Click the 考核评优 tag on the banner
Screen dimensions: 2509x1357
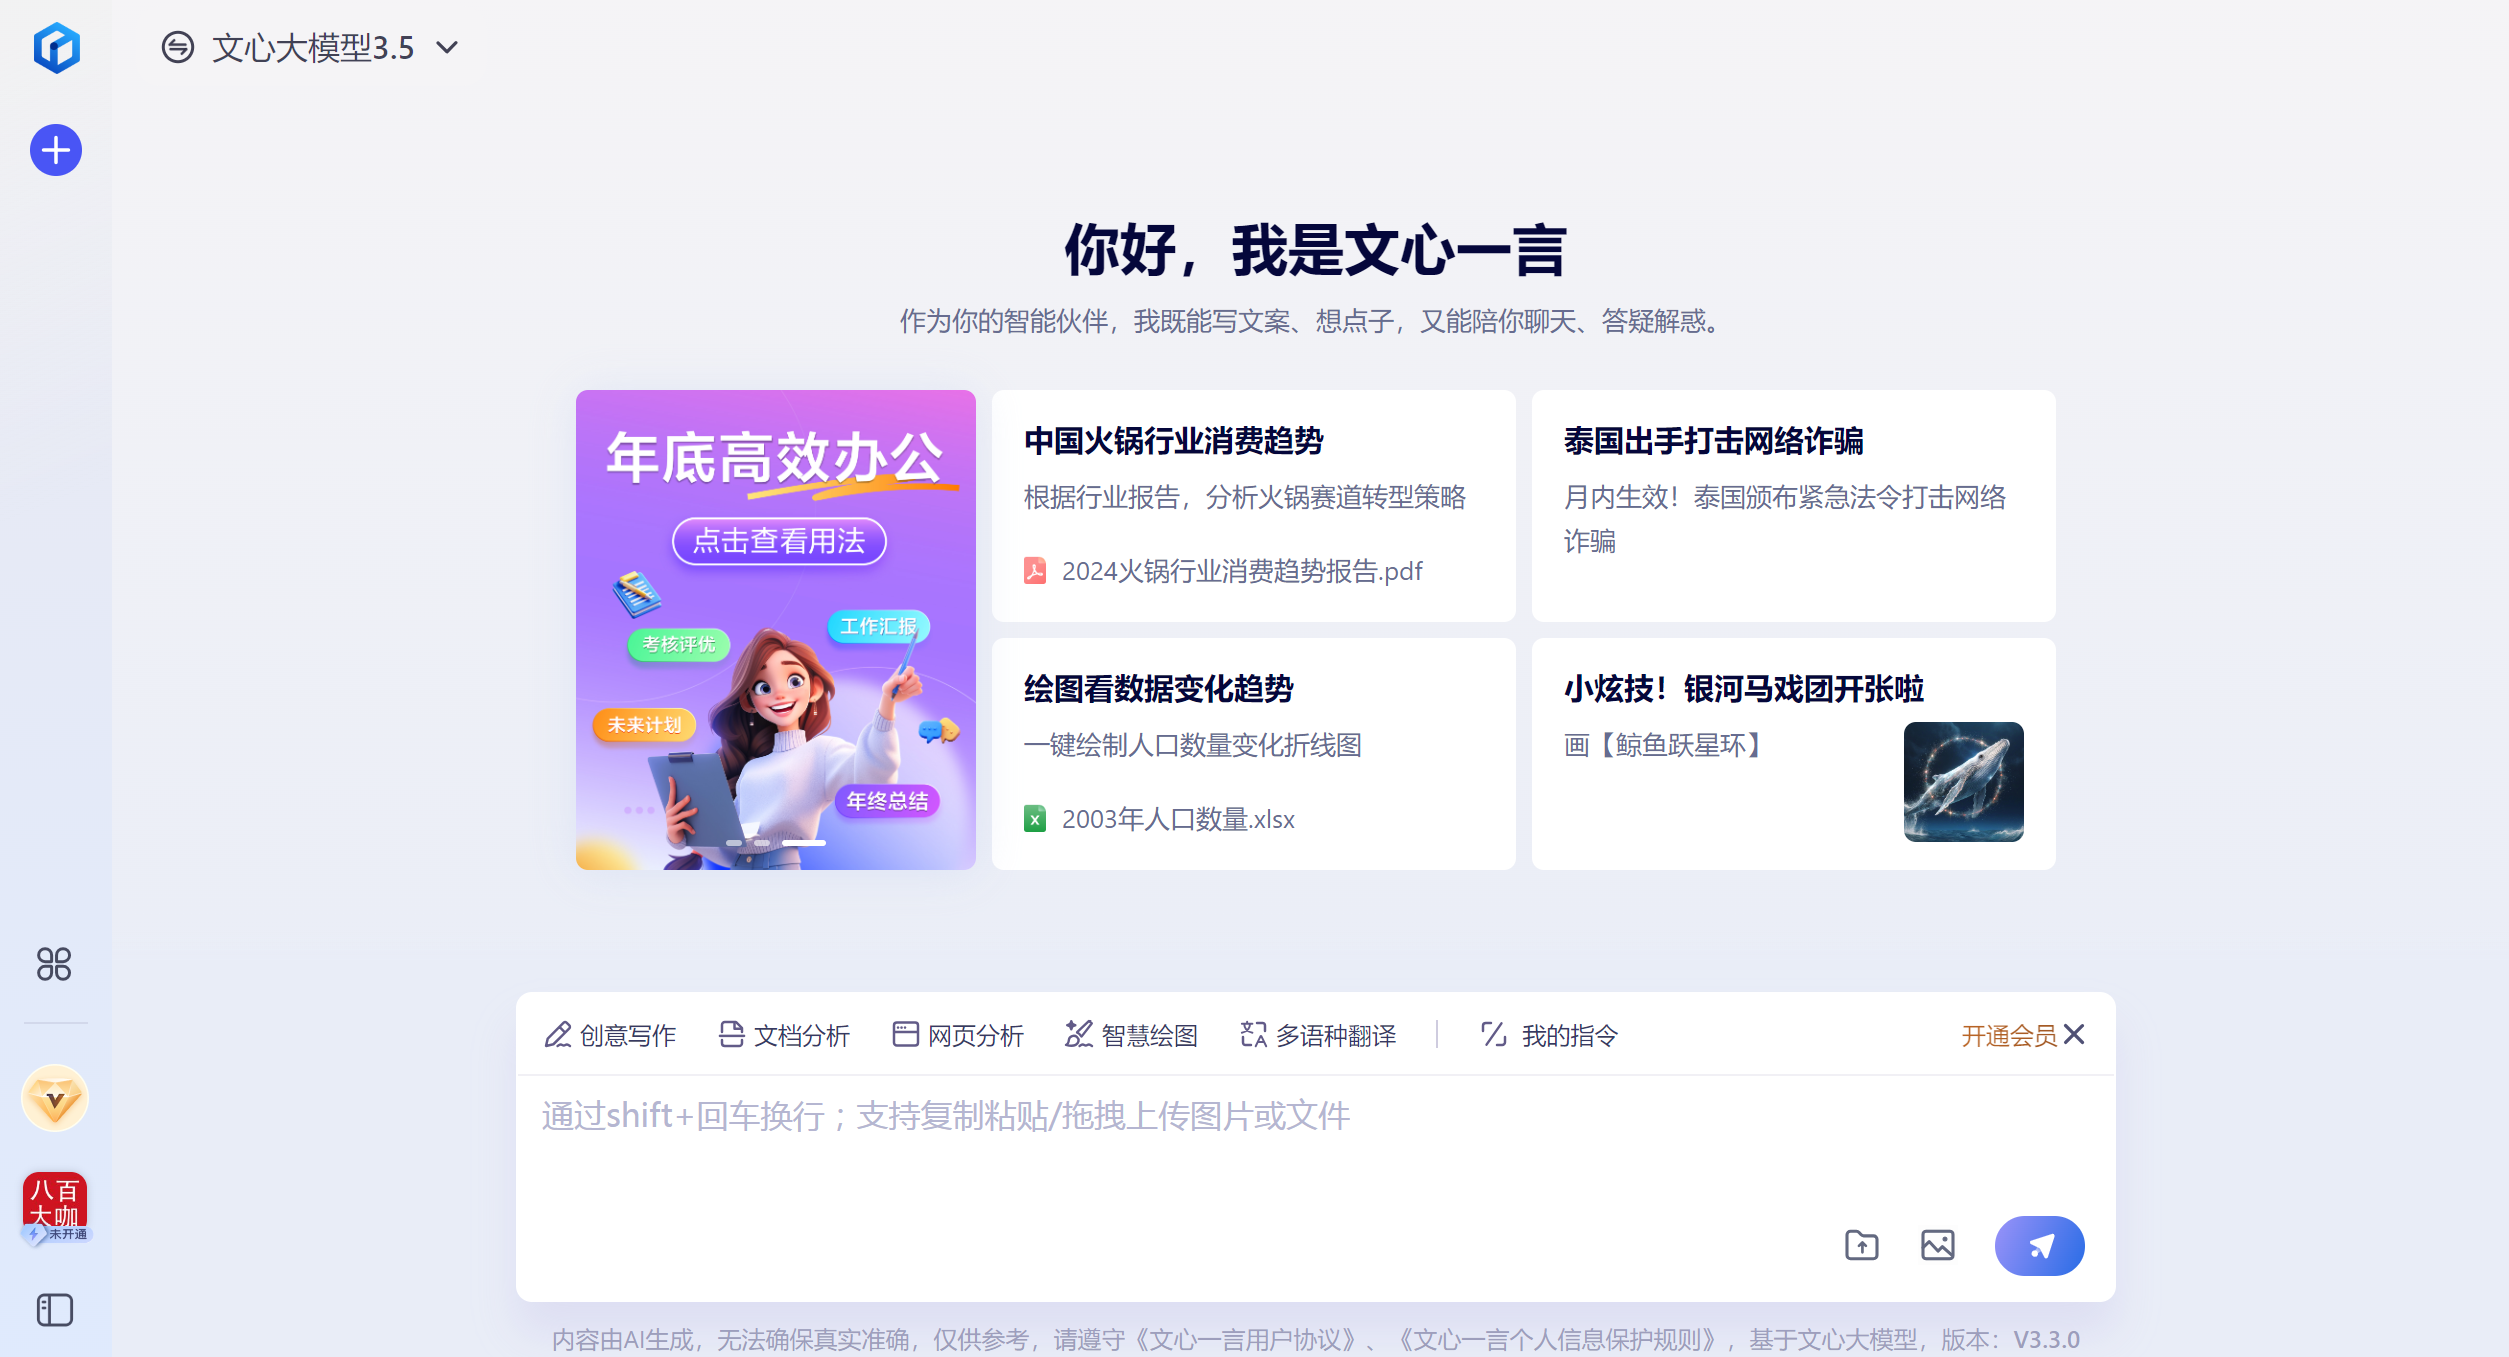[679, 644]
